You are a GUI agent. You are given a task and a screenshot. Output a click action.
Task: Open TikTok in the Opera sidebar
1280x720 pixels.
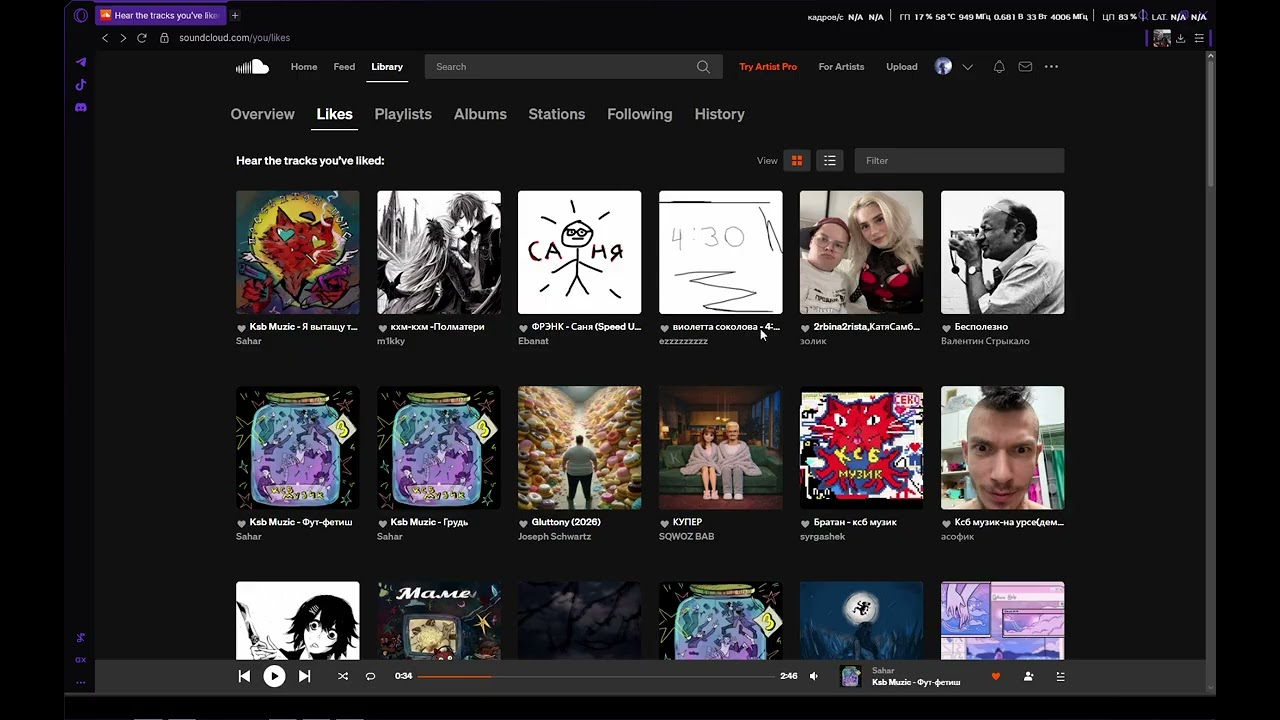81,85
